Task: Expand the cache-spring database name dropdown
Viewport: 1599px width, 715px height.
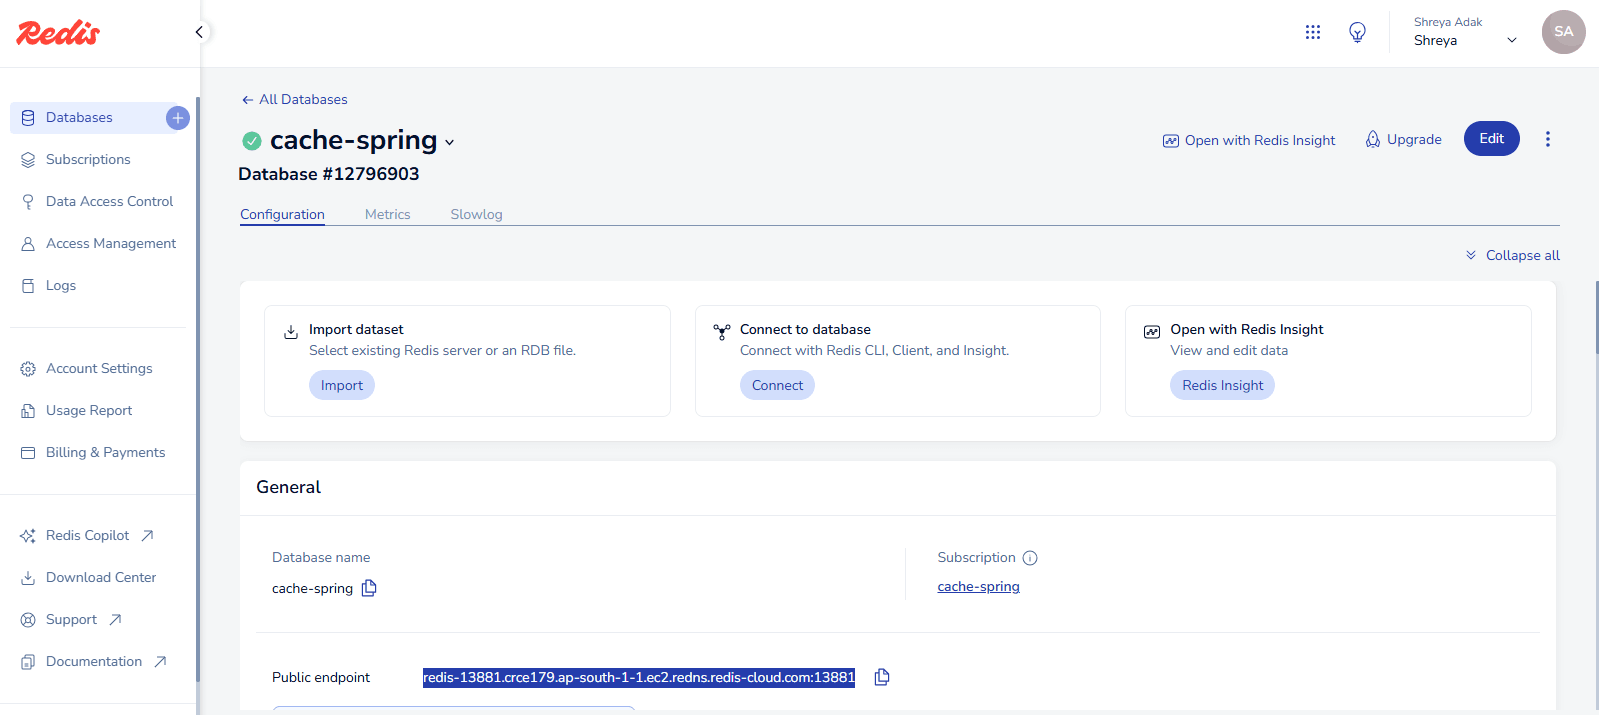Action: [x=450, y=143]
